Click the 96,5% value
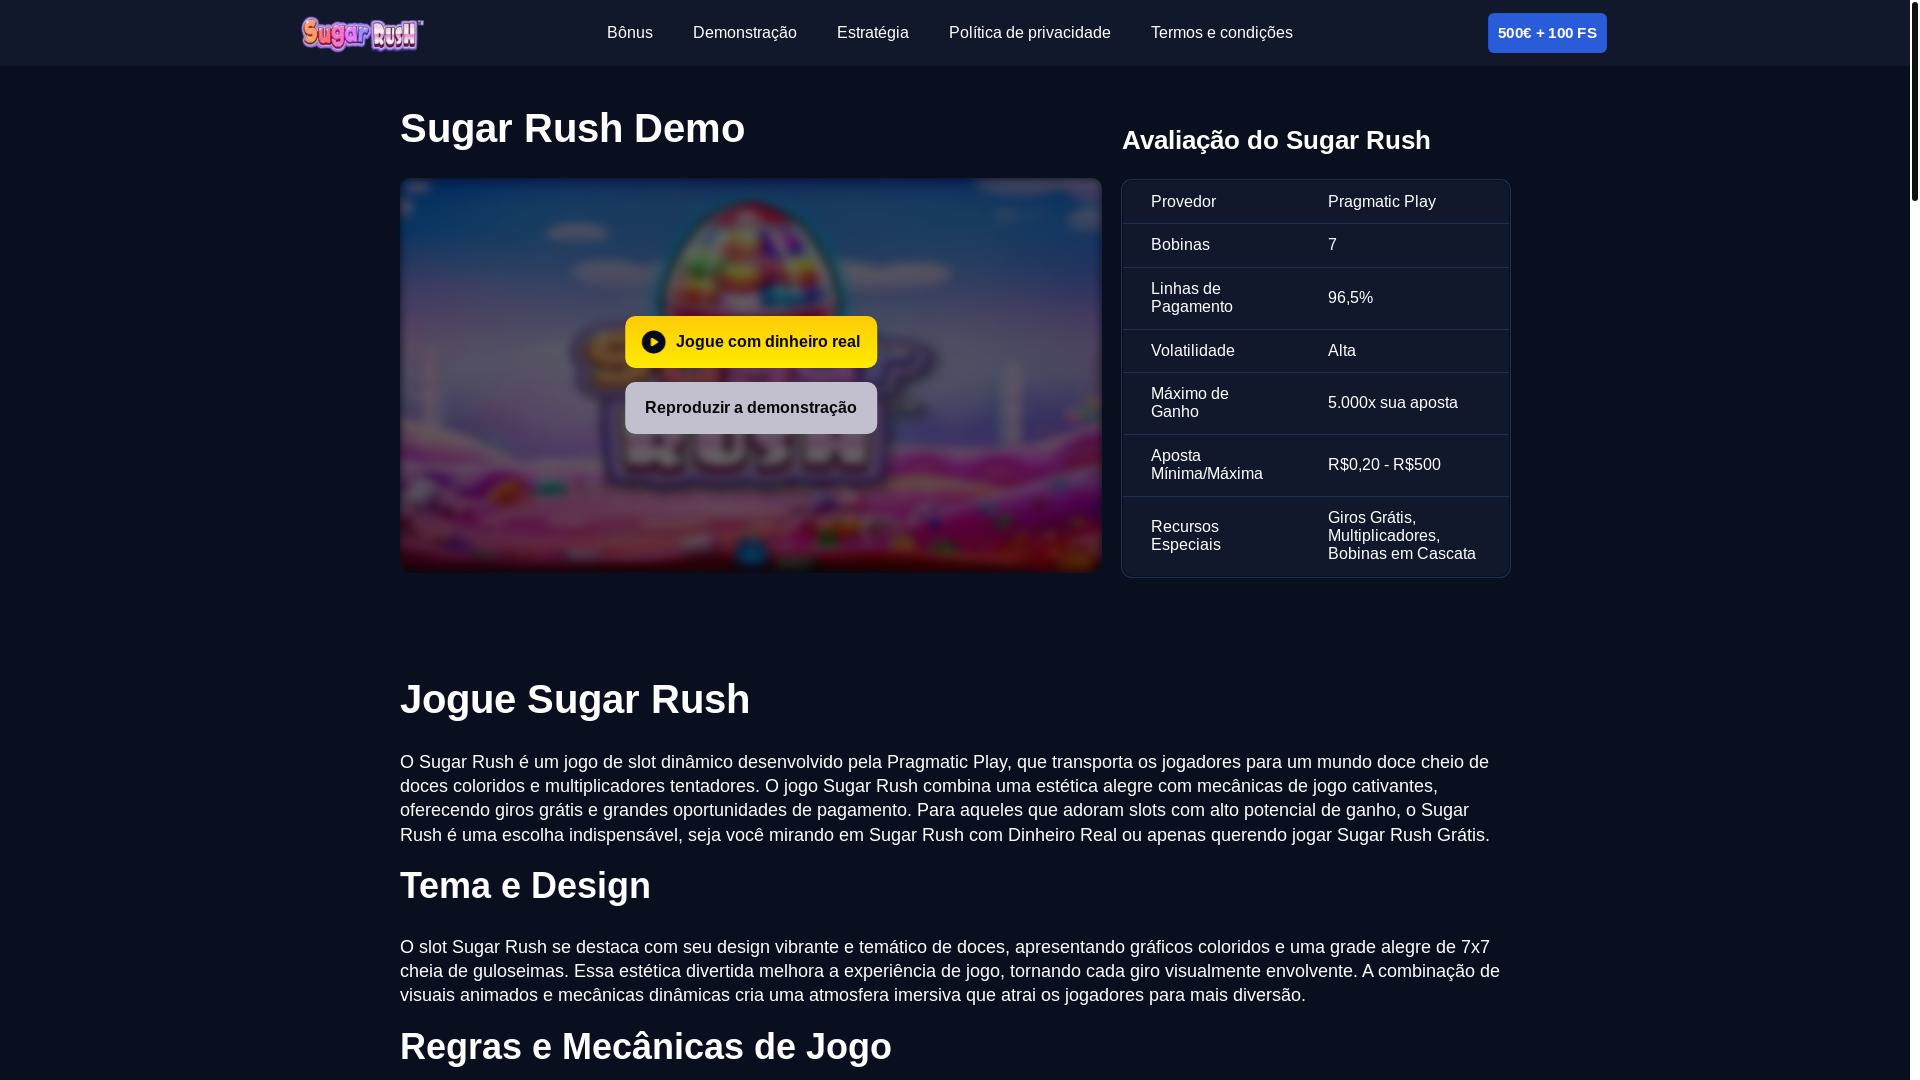Image resolution: width=1920 pixels, height=1080 pixels. [x=1350, y=298]
